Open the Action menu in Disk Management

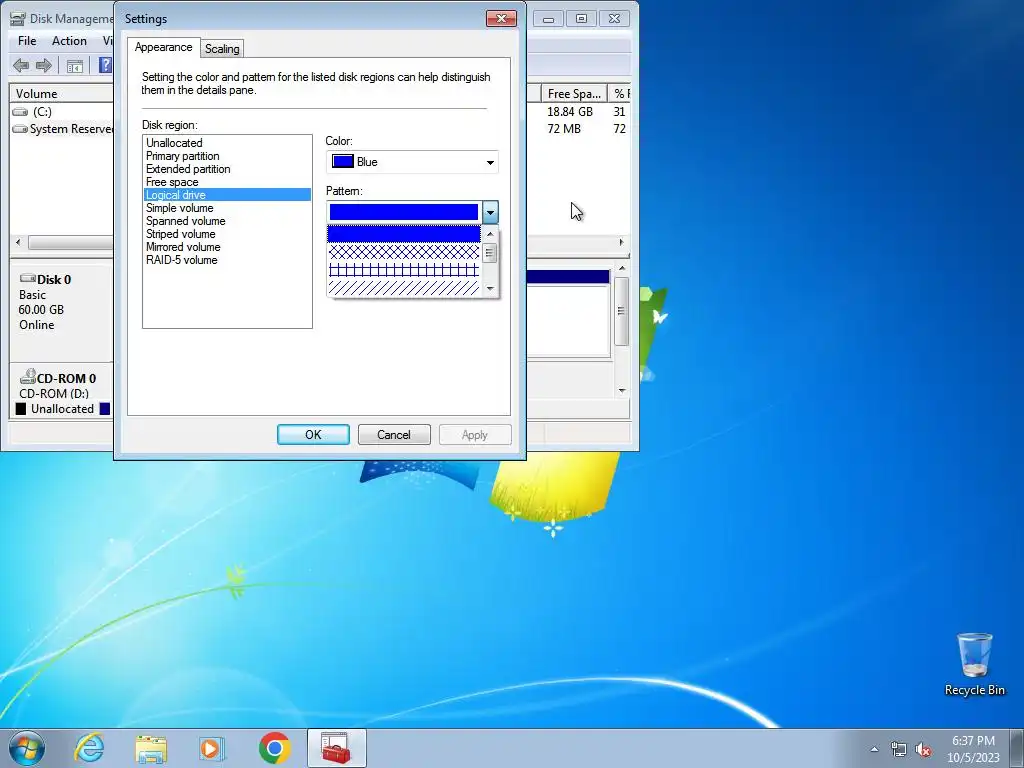69,40
